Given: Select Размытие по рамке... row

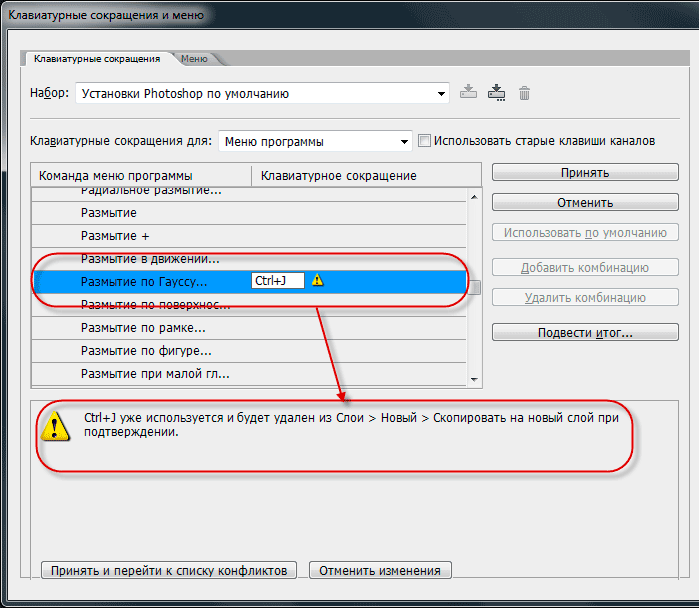Looking at the screenshot, I should tap(249, 328).
